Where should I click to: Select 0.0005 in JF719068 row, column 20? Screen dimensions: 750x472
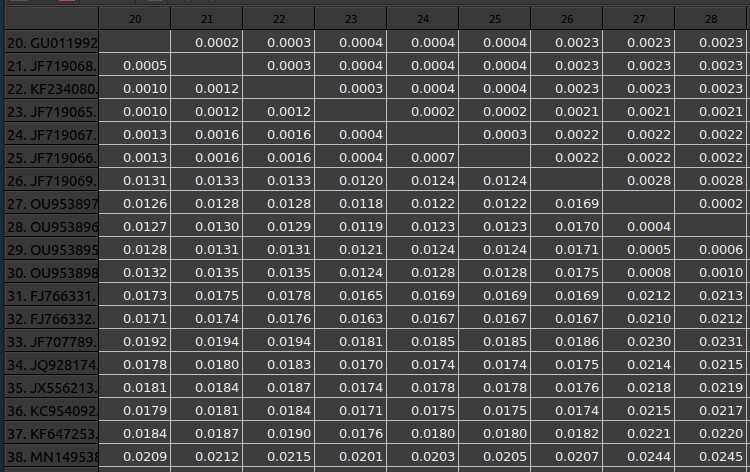[135, 66]
